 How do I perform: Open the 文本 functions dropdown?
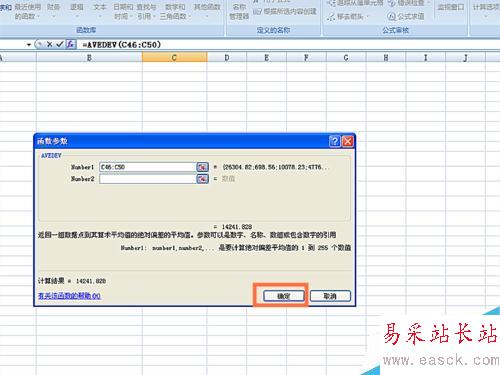click(100, 11)
